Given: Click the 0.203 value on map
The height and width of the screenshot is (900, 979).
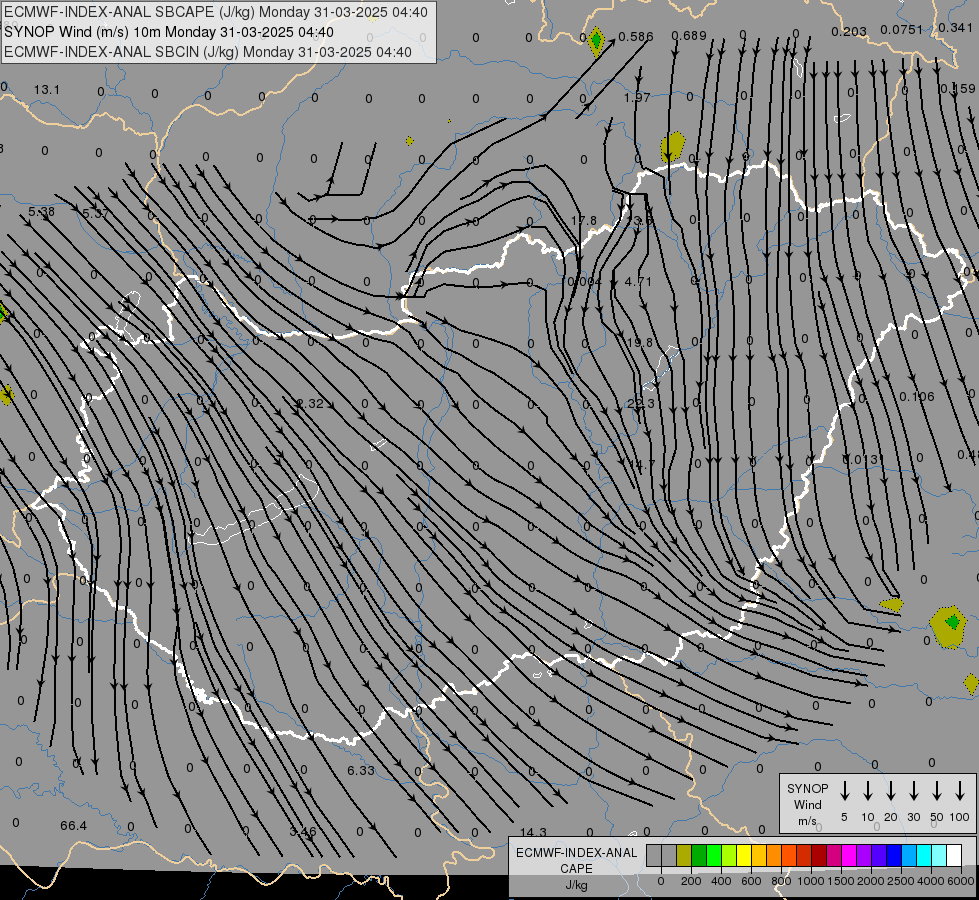Looking at the screenshot, I should (x=849, y=31).
